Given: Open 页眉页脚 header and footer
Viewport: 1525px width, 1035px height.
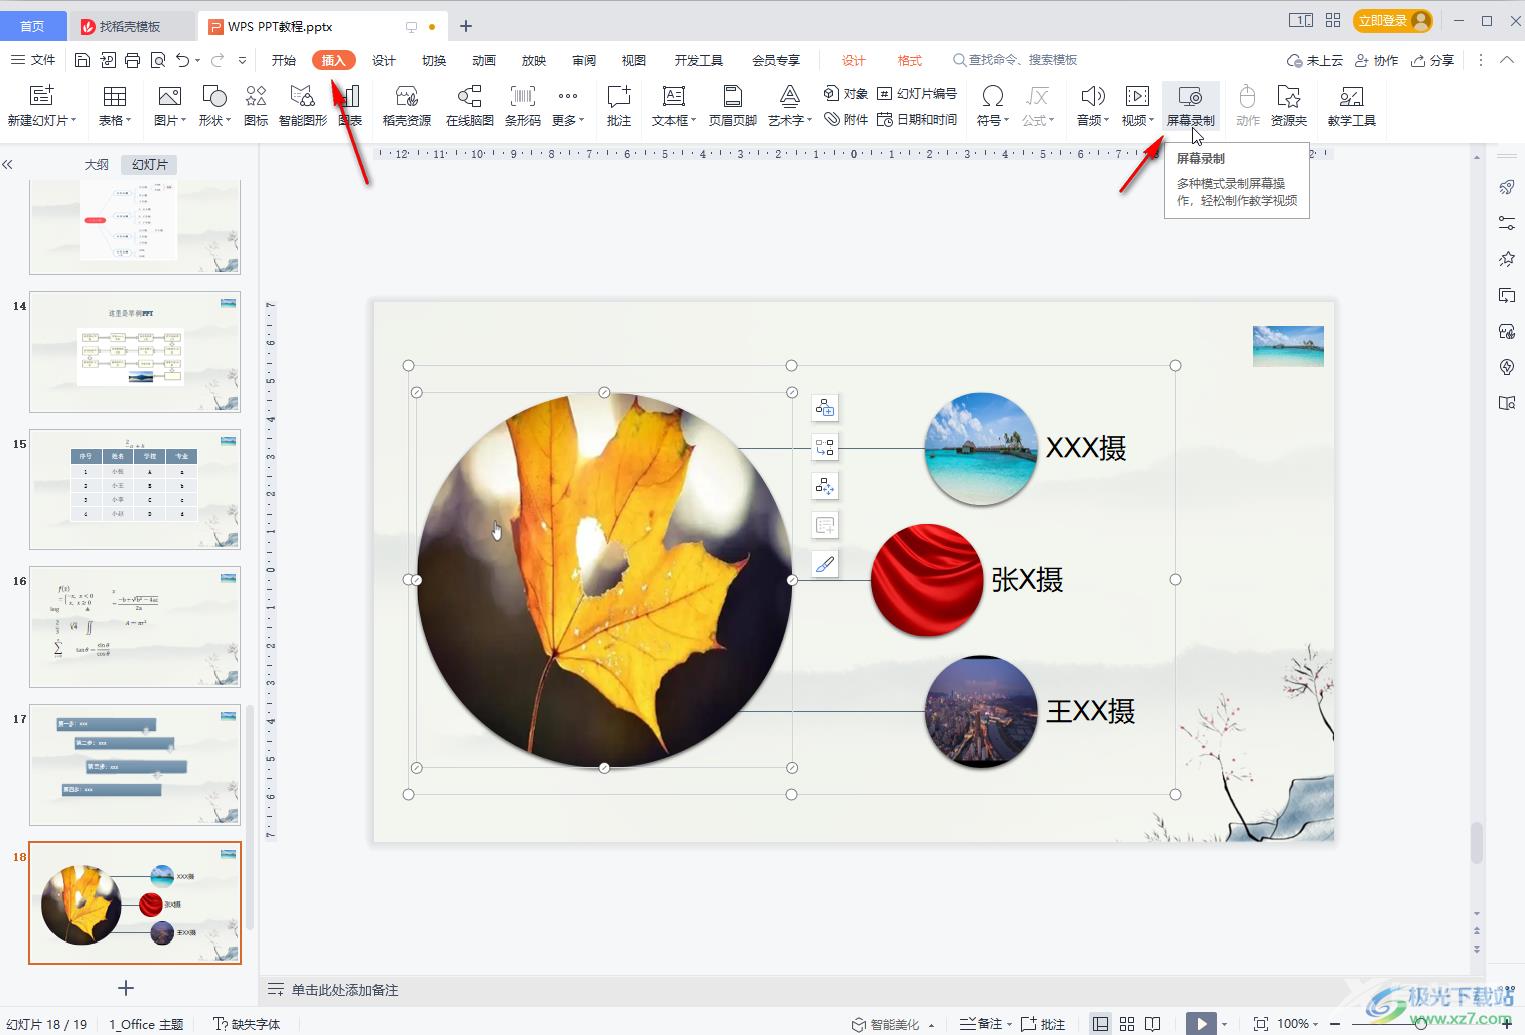Looking at the screenshot, I should [x=732, y=106].
